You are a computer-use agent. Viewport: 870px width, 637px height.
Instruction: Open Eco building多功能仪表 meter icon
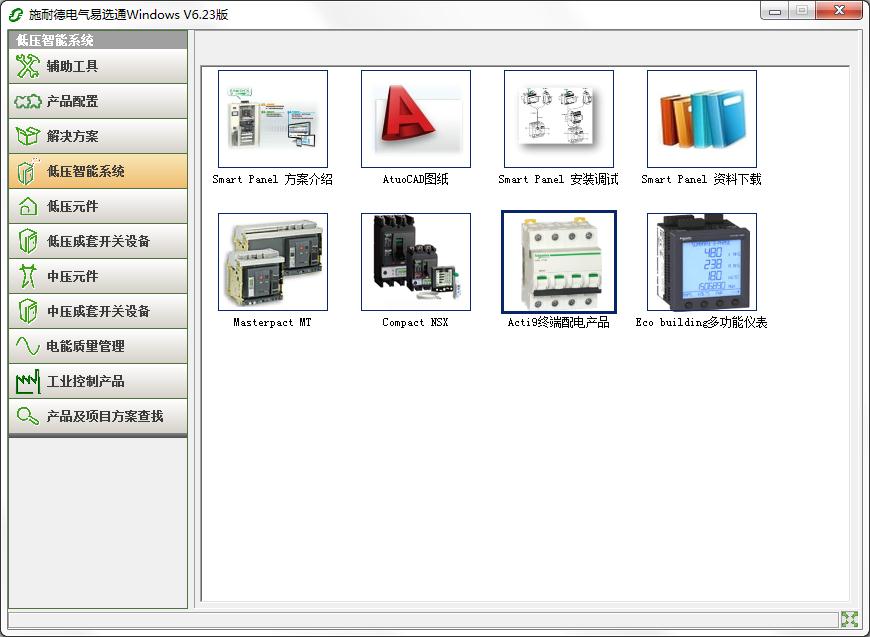pyautogui.click(x=702, y=262)
